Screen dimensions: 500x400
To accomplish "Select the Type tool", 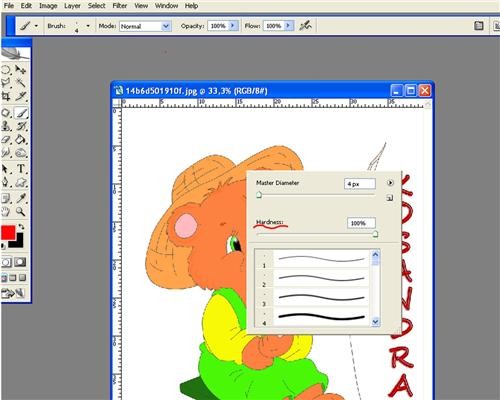I will tap(21, 169).
